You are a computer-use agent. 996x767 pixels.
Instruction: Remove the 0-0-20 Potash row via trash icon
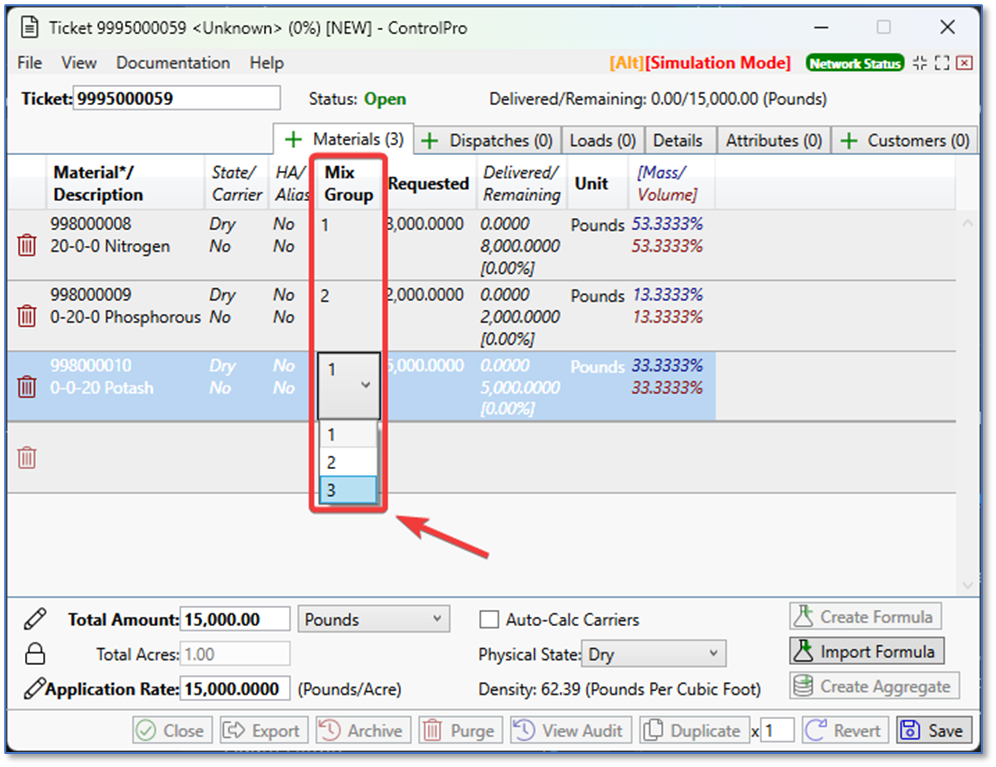point(27,387)
